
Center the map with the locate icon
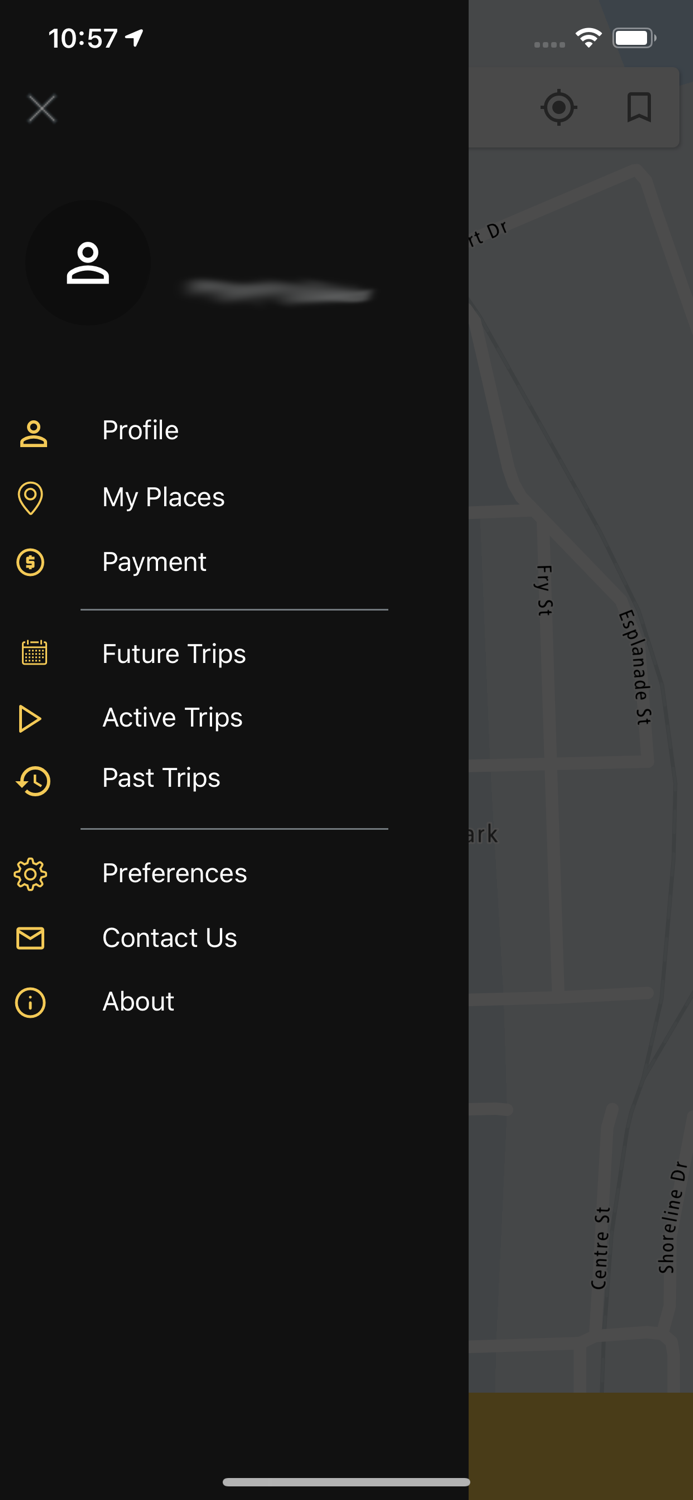(x=559, y=108)
